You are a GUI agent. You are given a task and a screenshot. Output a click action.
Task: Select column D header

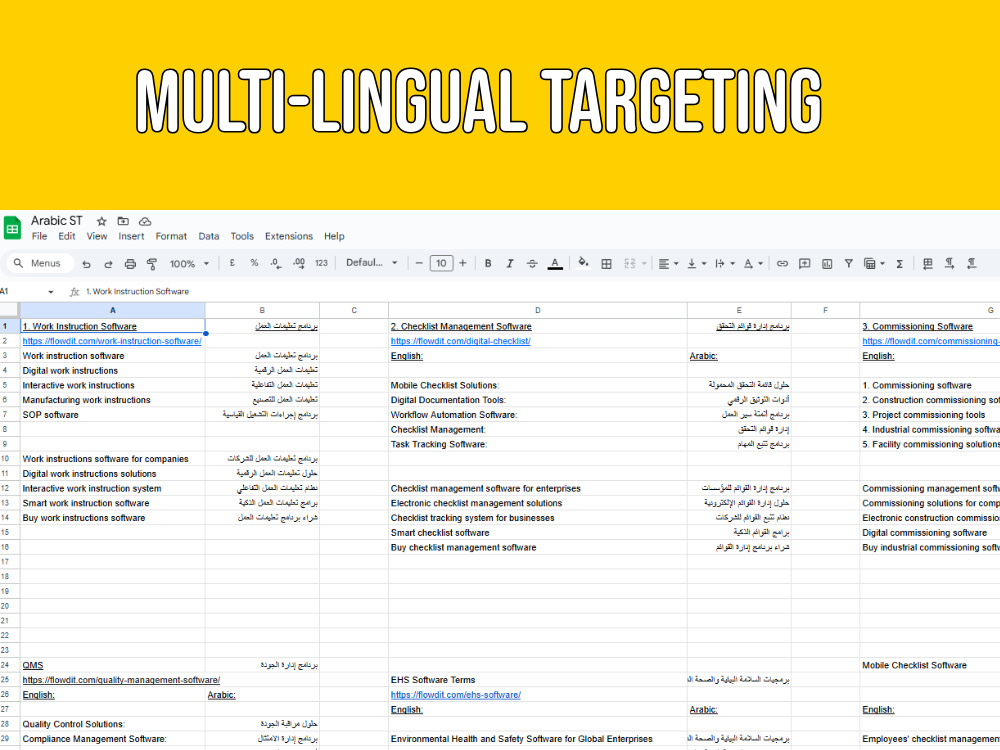click(x=538, y=310)
